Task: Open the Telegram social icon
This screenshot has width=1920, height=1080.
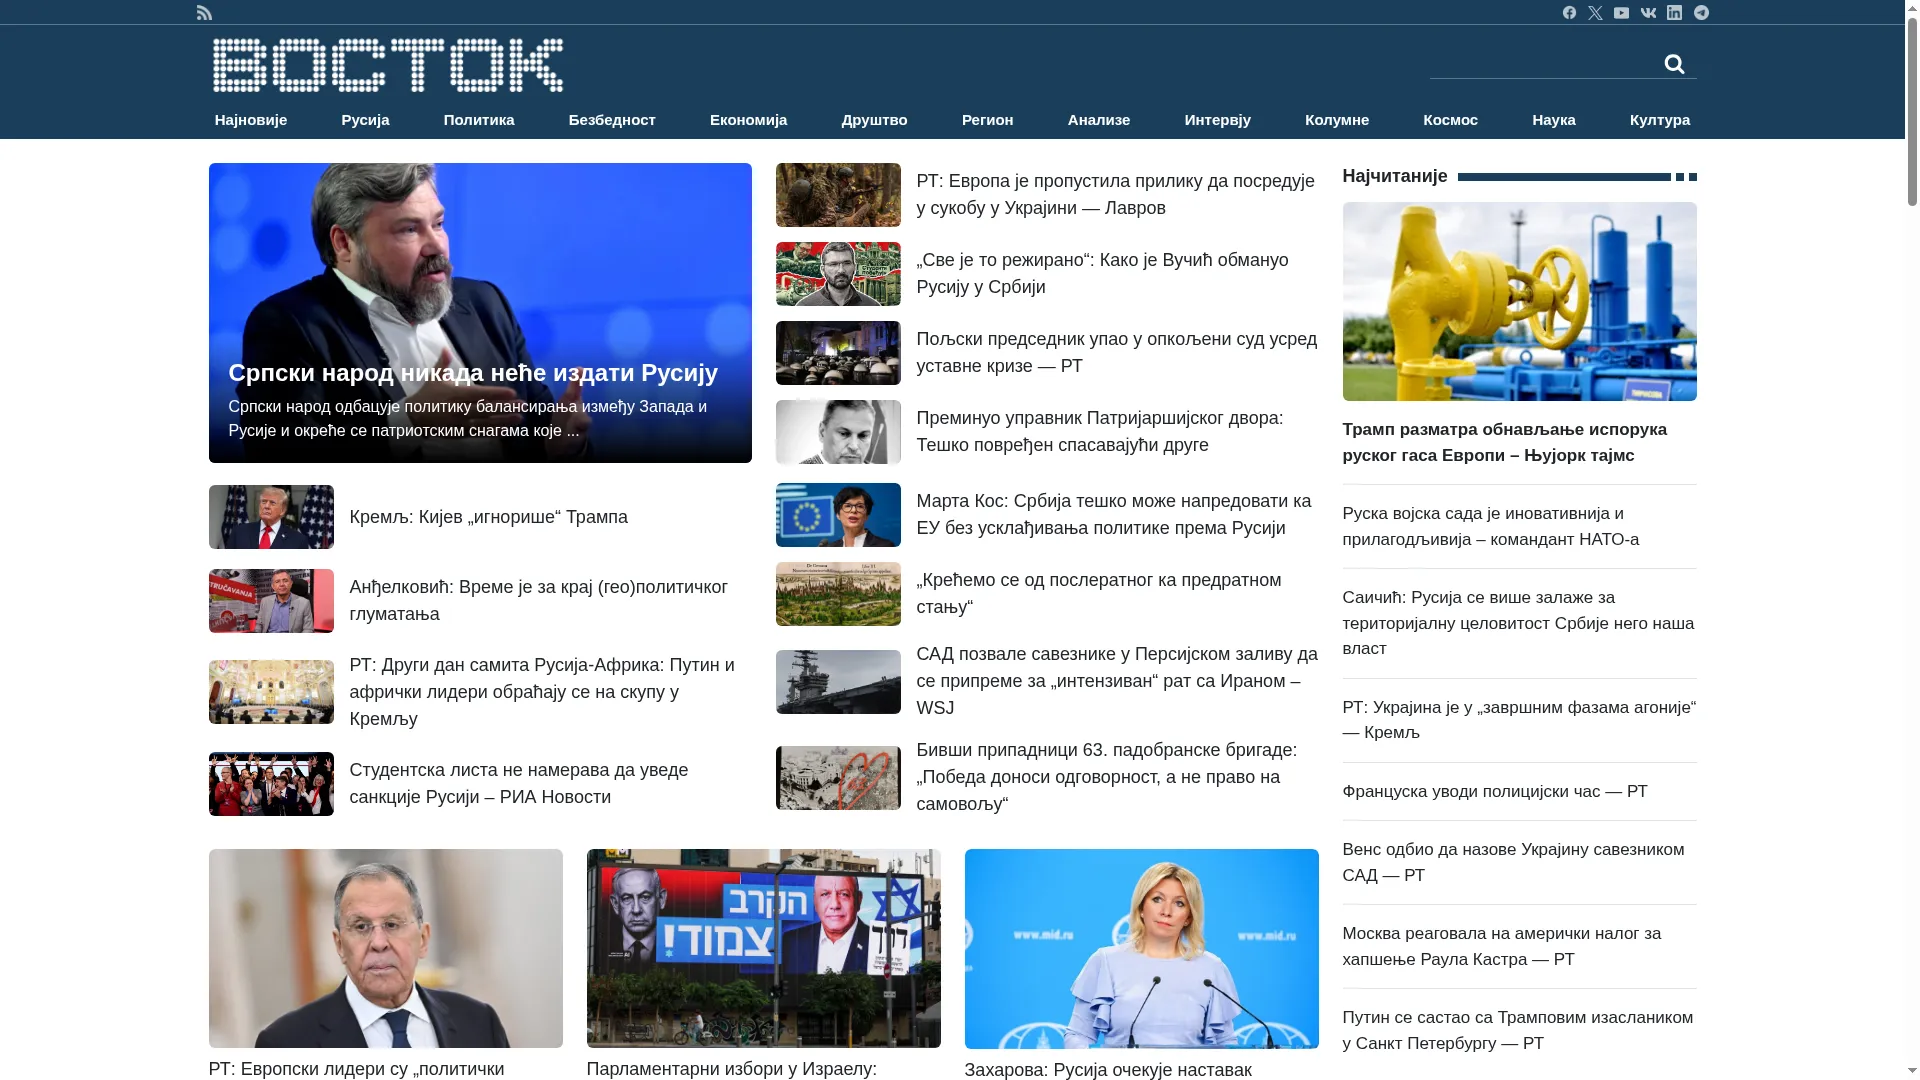Action: [x=1701, y=13]
